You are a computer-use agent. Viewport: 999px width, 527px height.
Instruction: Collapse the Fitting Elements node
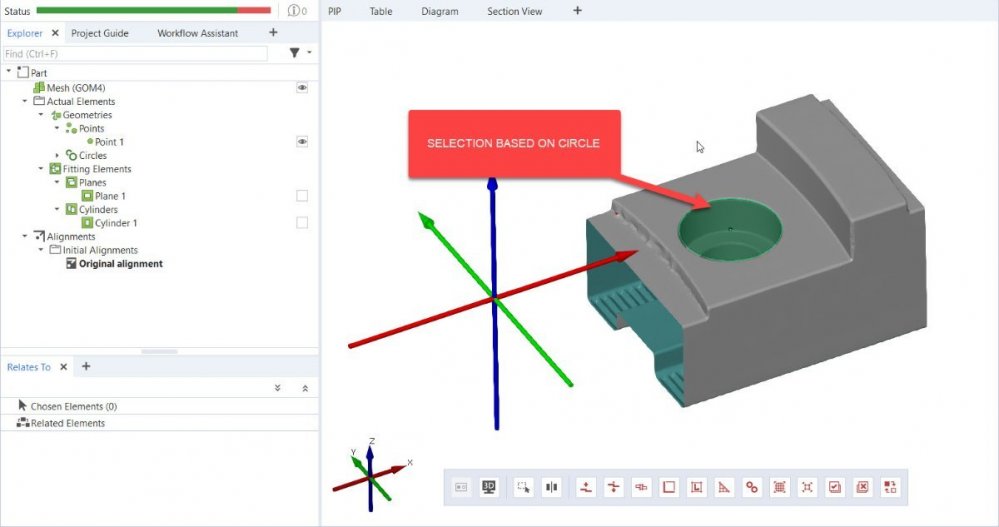click(40, 169)
